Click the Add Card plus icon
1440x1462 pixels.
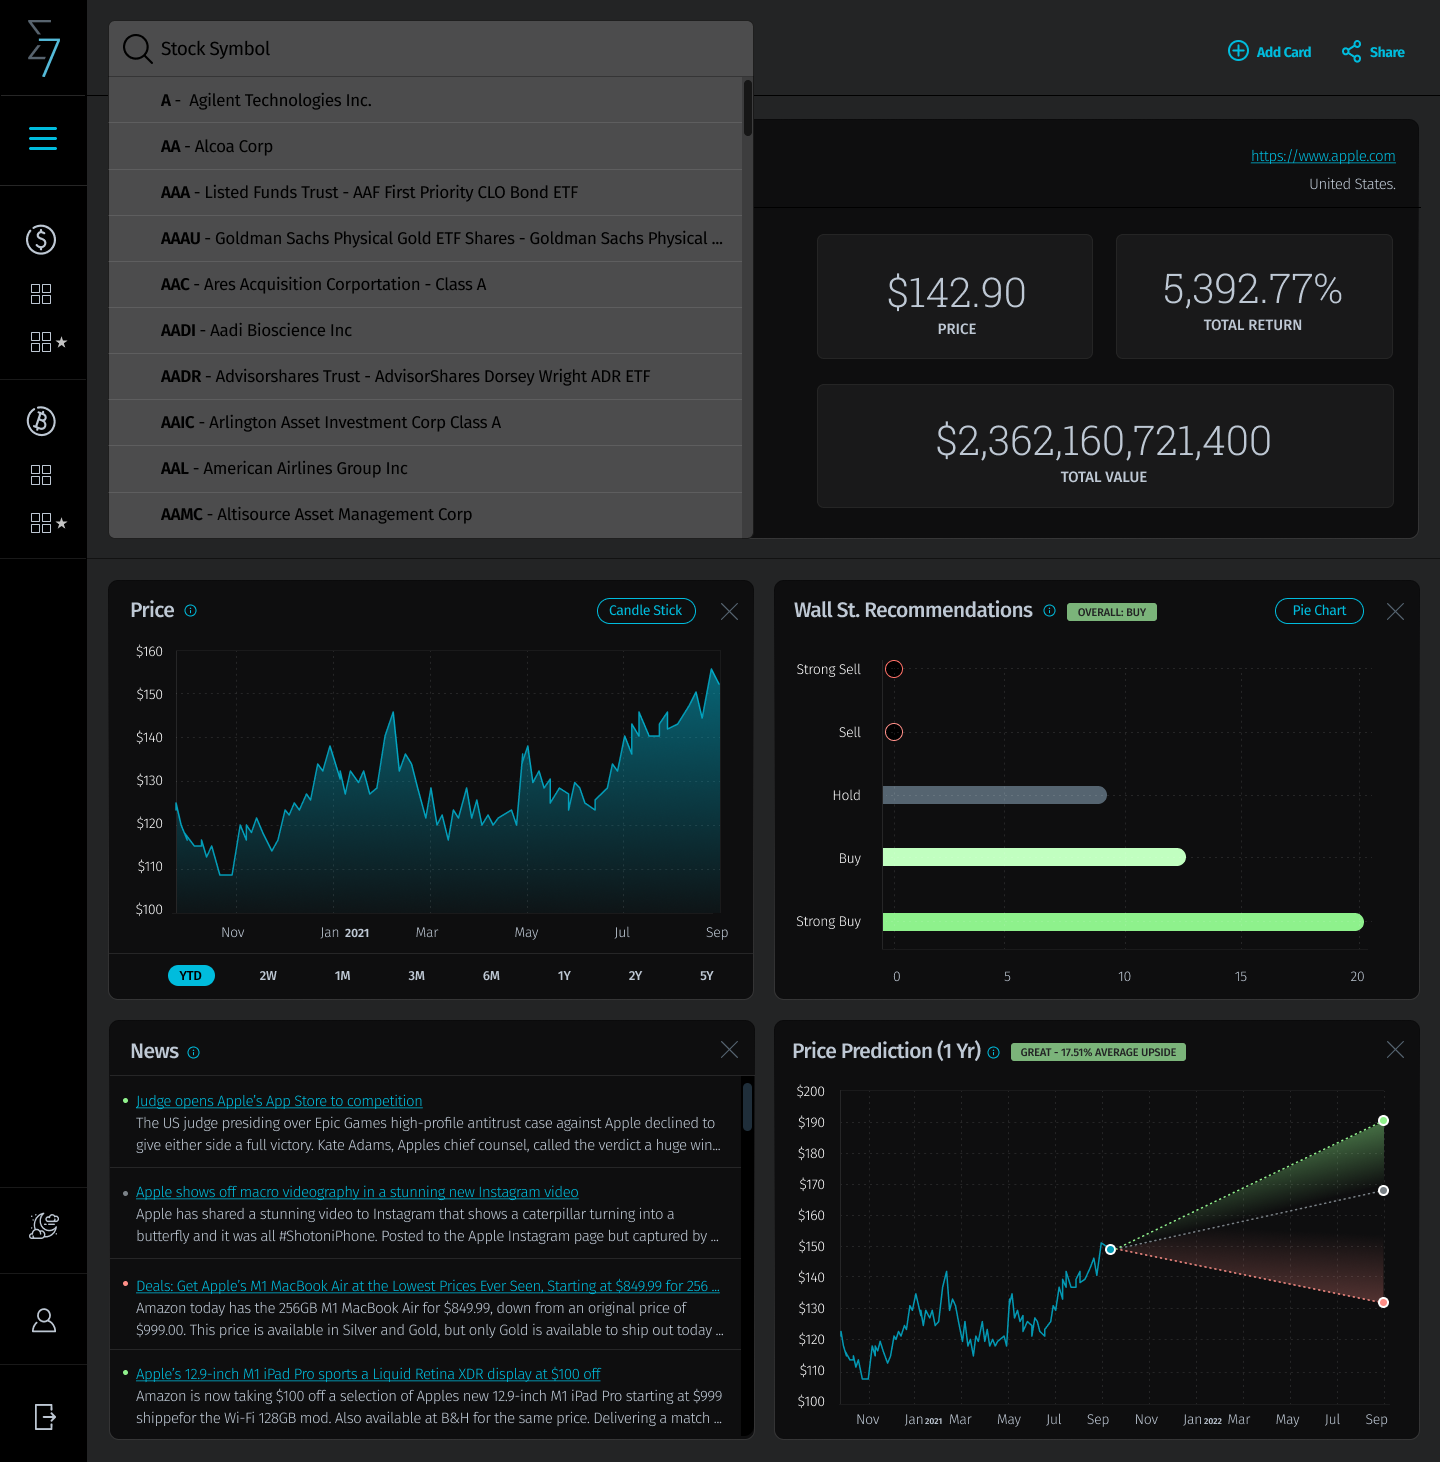point(1238,51)
